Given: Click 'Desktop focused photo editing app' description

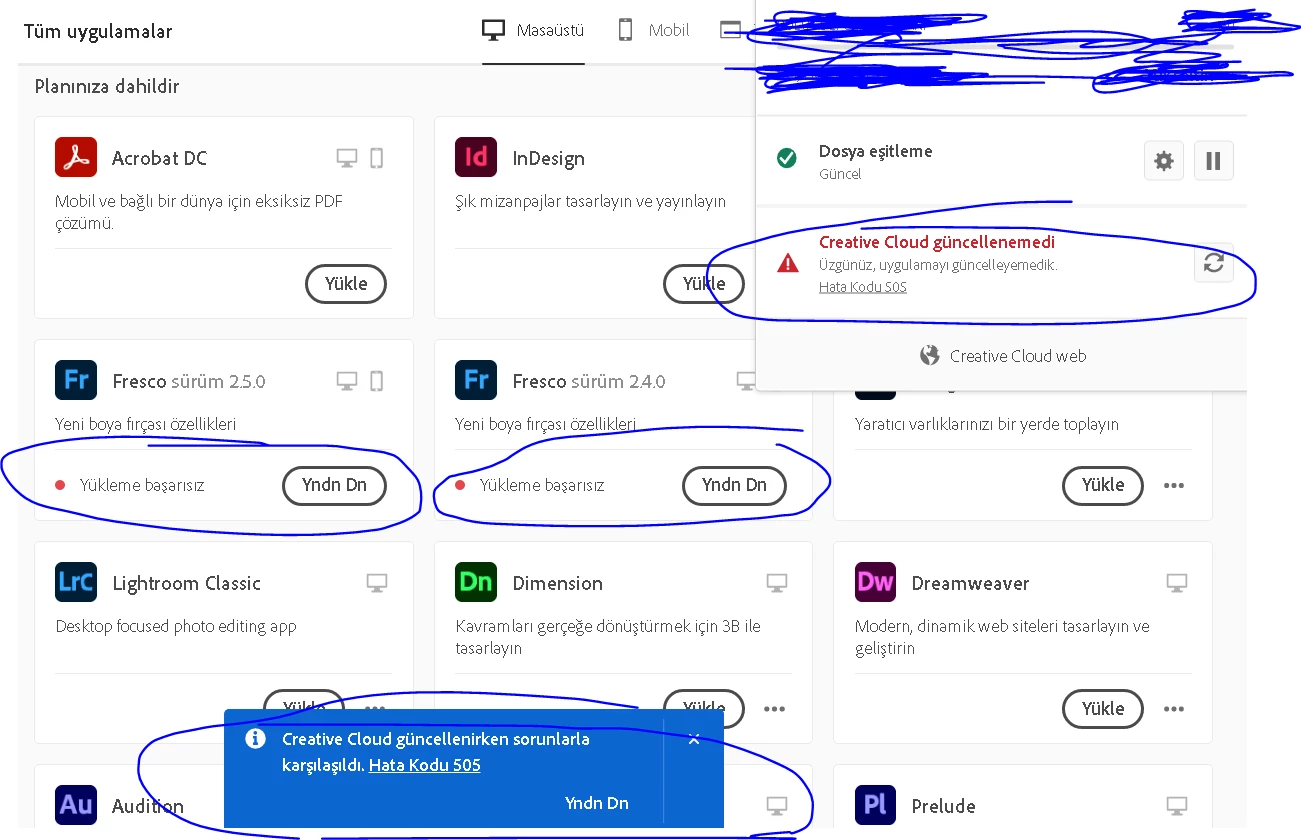Looking at the screenshot, I should point(176,626).
